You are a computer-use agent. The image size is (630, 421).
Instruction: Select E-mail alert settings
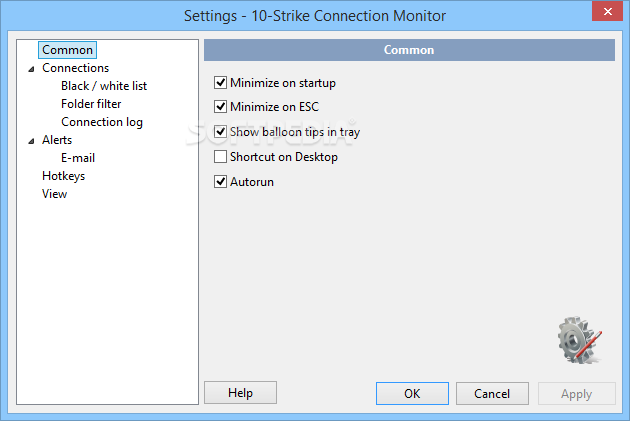pos(78,158)
